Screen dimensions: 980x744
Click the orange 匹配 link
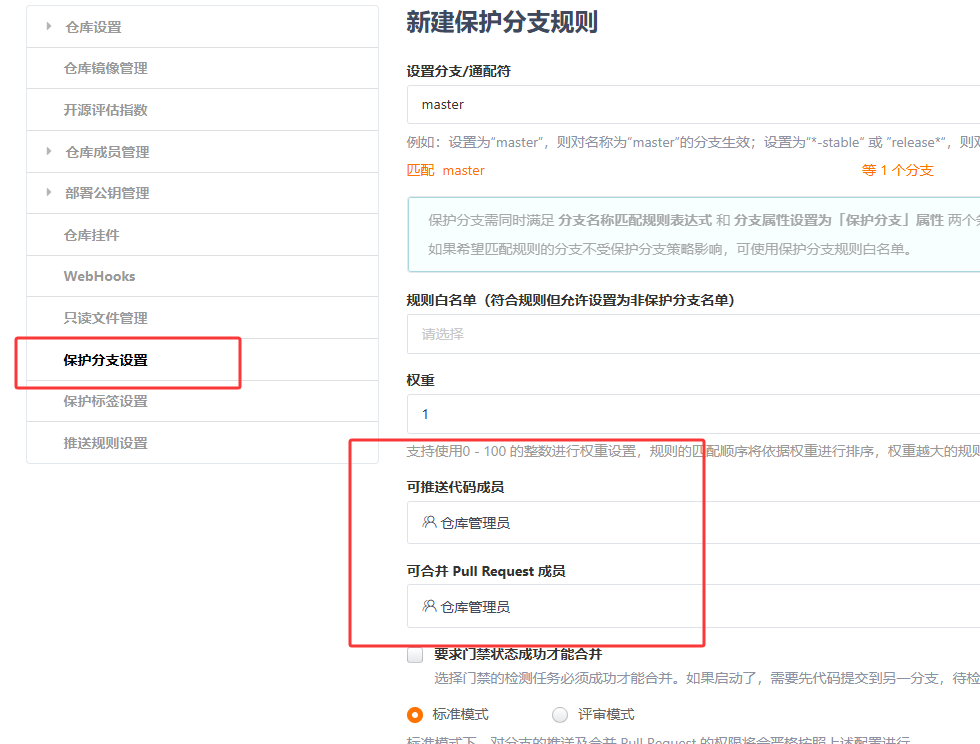pyautogui.click(x=421, y=170)
